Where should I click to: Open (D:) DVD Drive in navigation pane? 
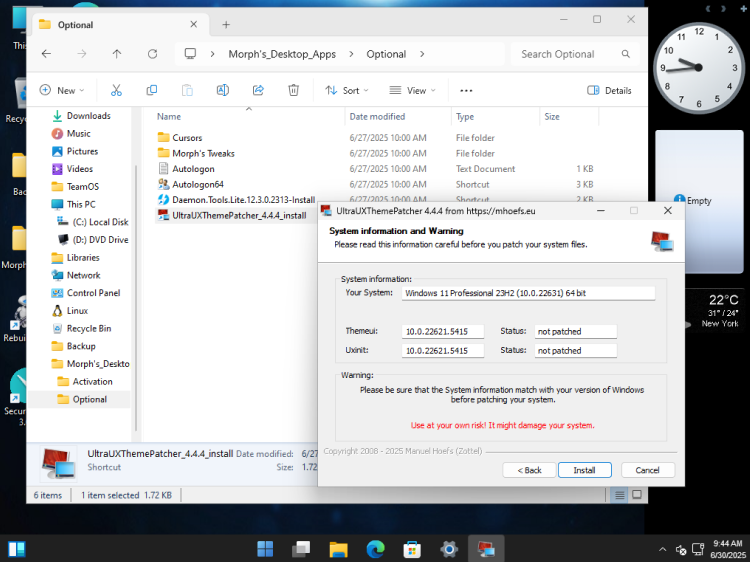100,240
